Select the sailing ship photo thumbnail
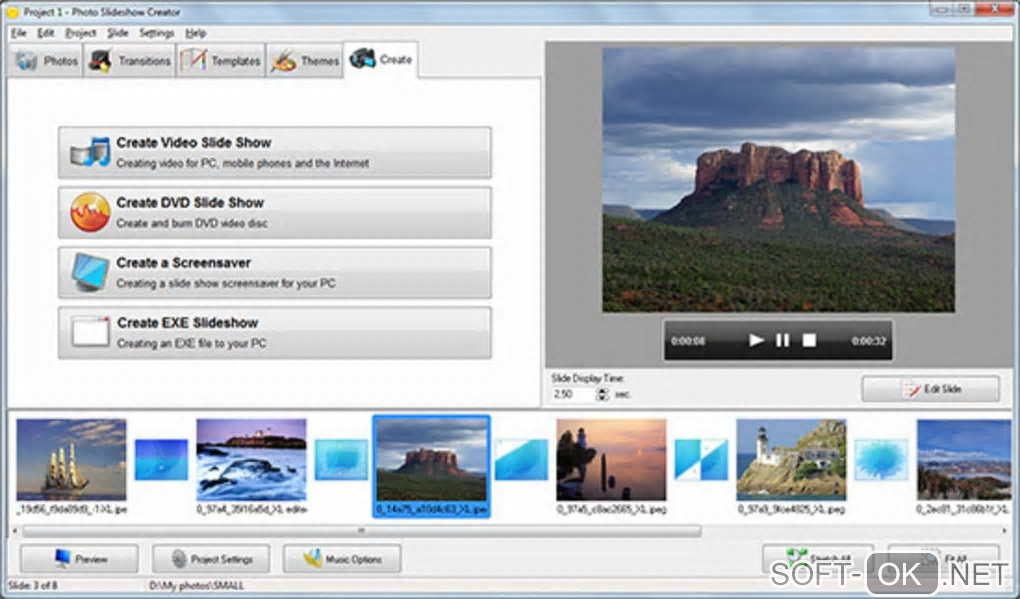1020x599 pixels. coord(72,460)
